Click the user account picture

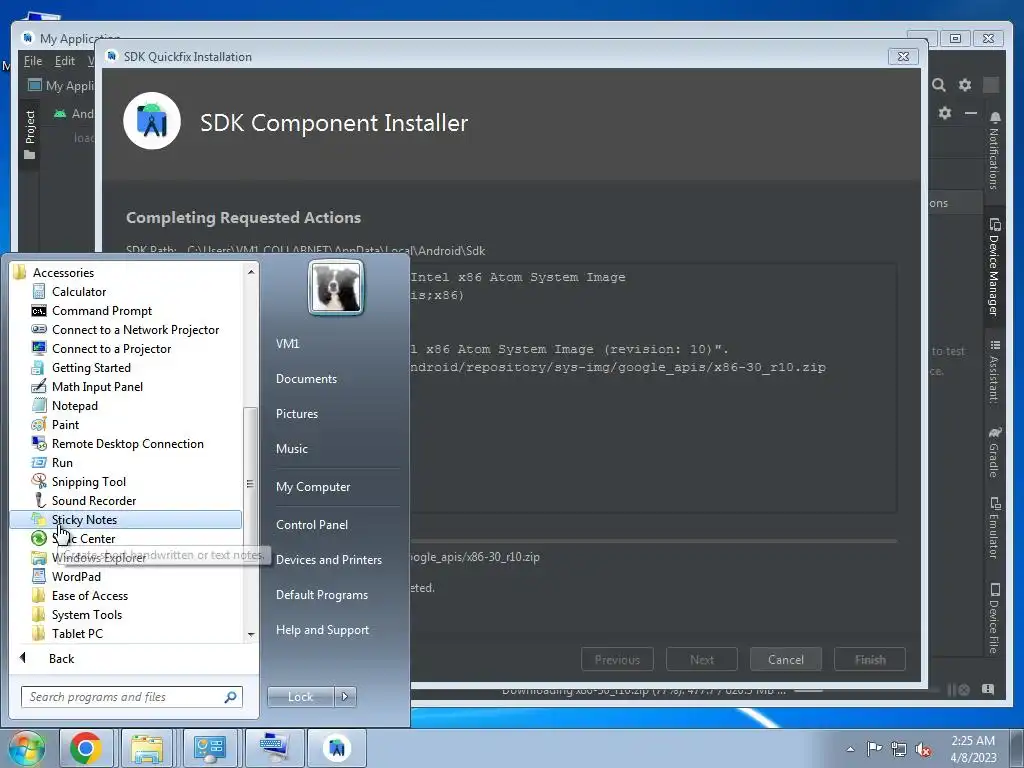click(336, 287)
